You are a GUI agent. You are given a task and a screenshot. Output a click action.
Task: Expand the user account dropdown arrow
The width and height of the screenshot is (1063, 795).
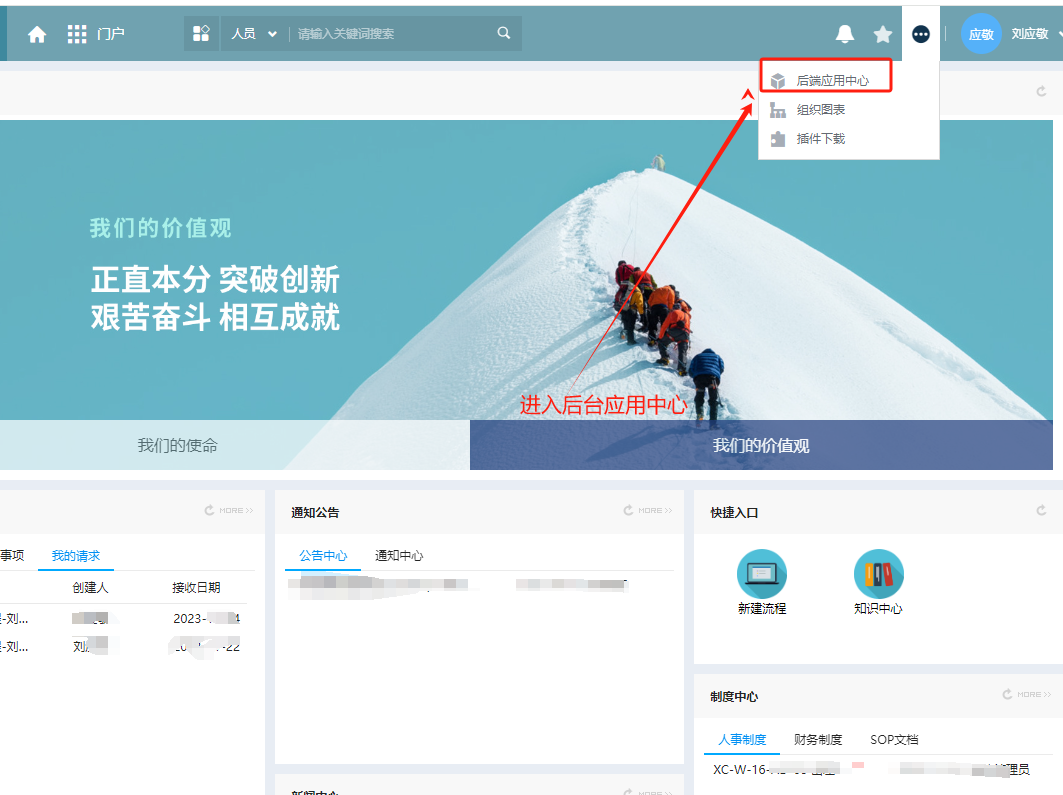[x=1058, y=34]
